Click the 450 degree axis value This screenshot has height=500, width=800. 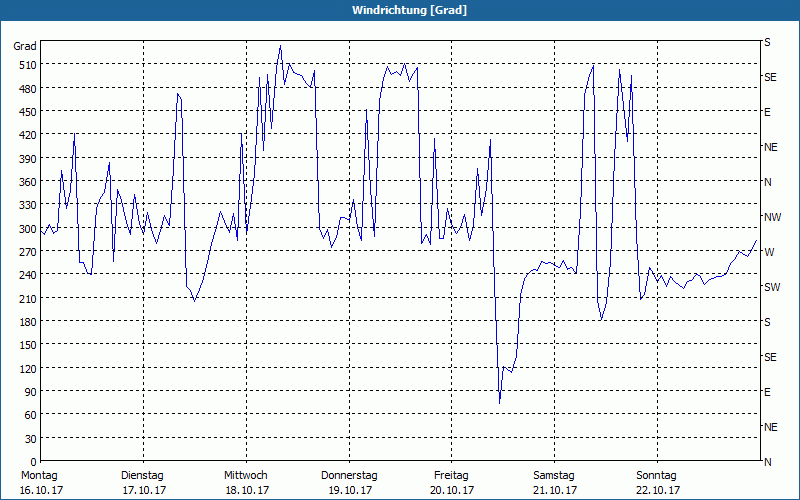click(x=28, y=112)
